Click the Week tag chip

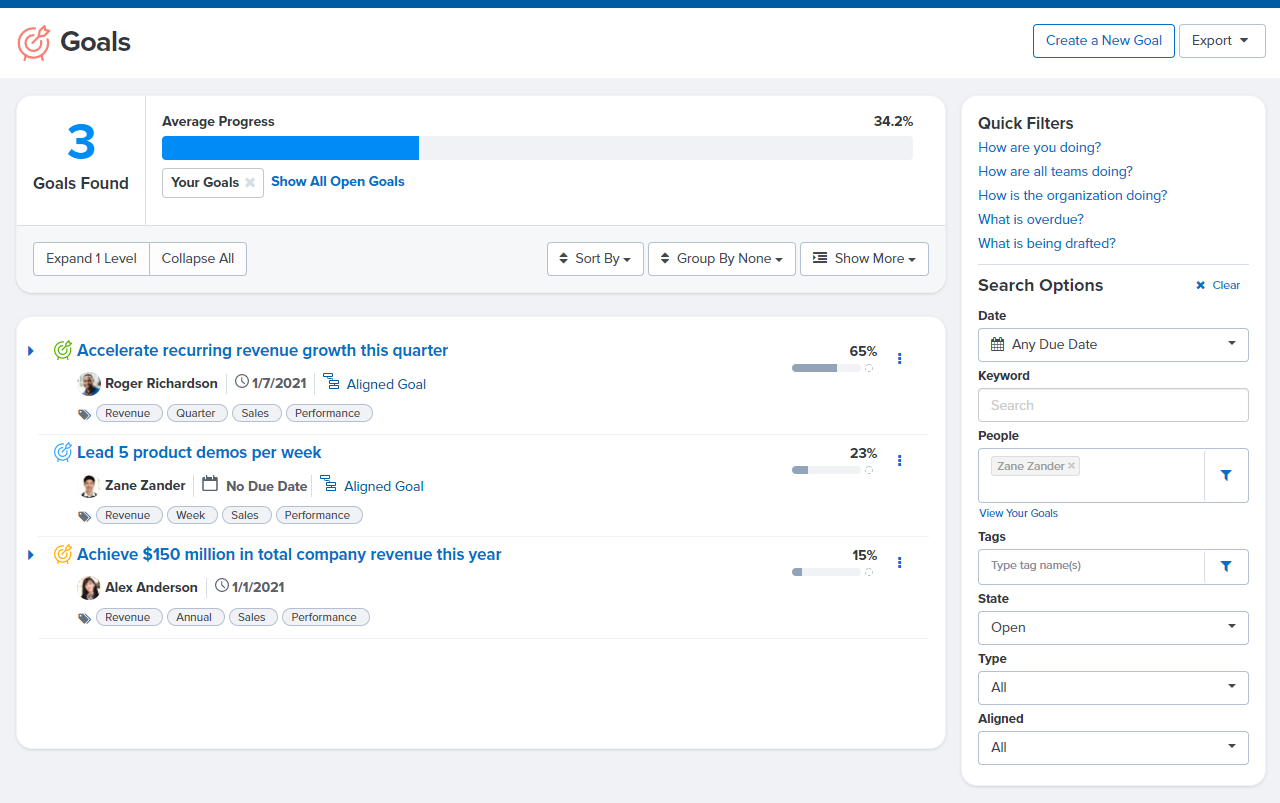click(191, 516)
